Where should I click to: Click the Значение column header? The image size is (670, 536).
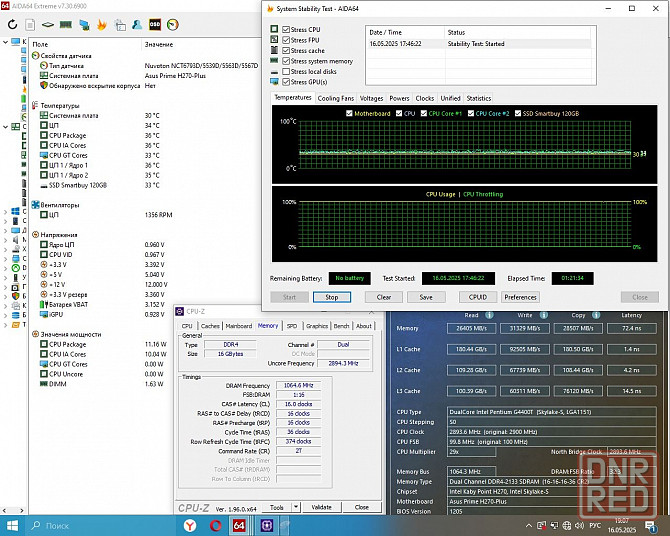[159, 44]
